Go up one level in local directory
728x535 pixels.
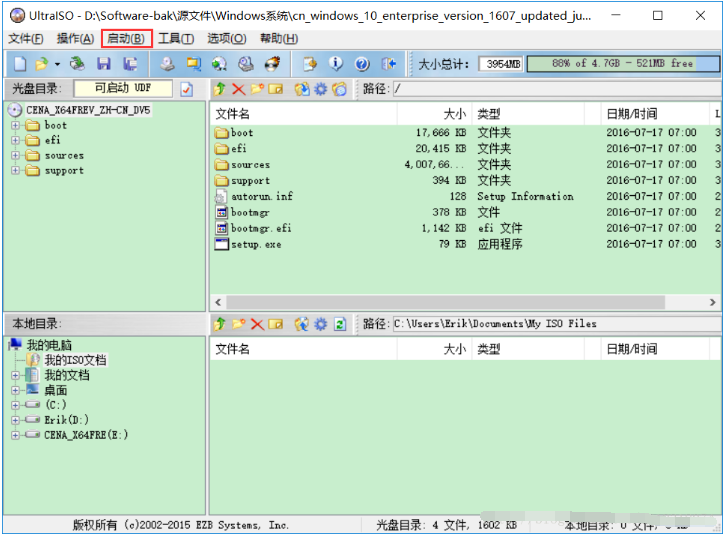pyautogui.click(x=220, y=324)
